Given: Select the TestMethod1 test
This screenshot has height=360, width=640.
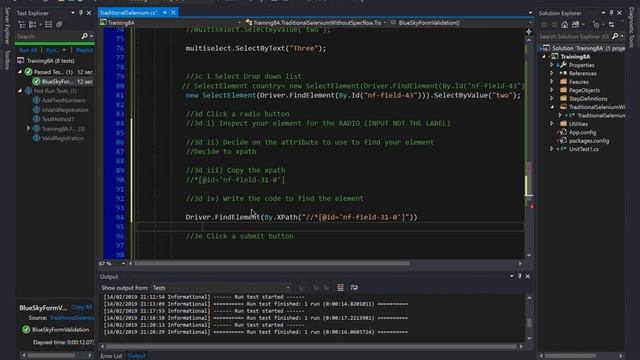Looking at the screenshot, I should pyautogui.click(x=58, y=119).
